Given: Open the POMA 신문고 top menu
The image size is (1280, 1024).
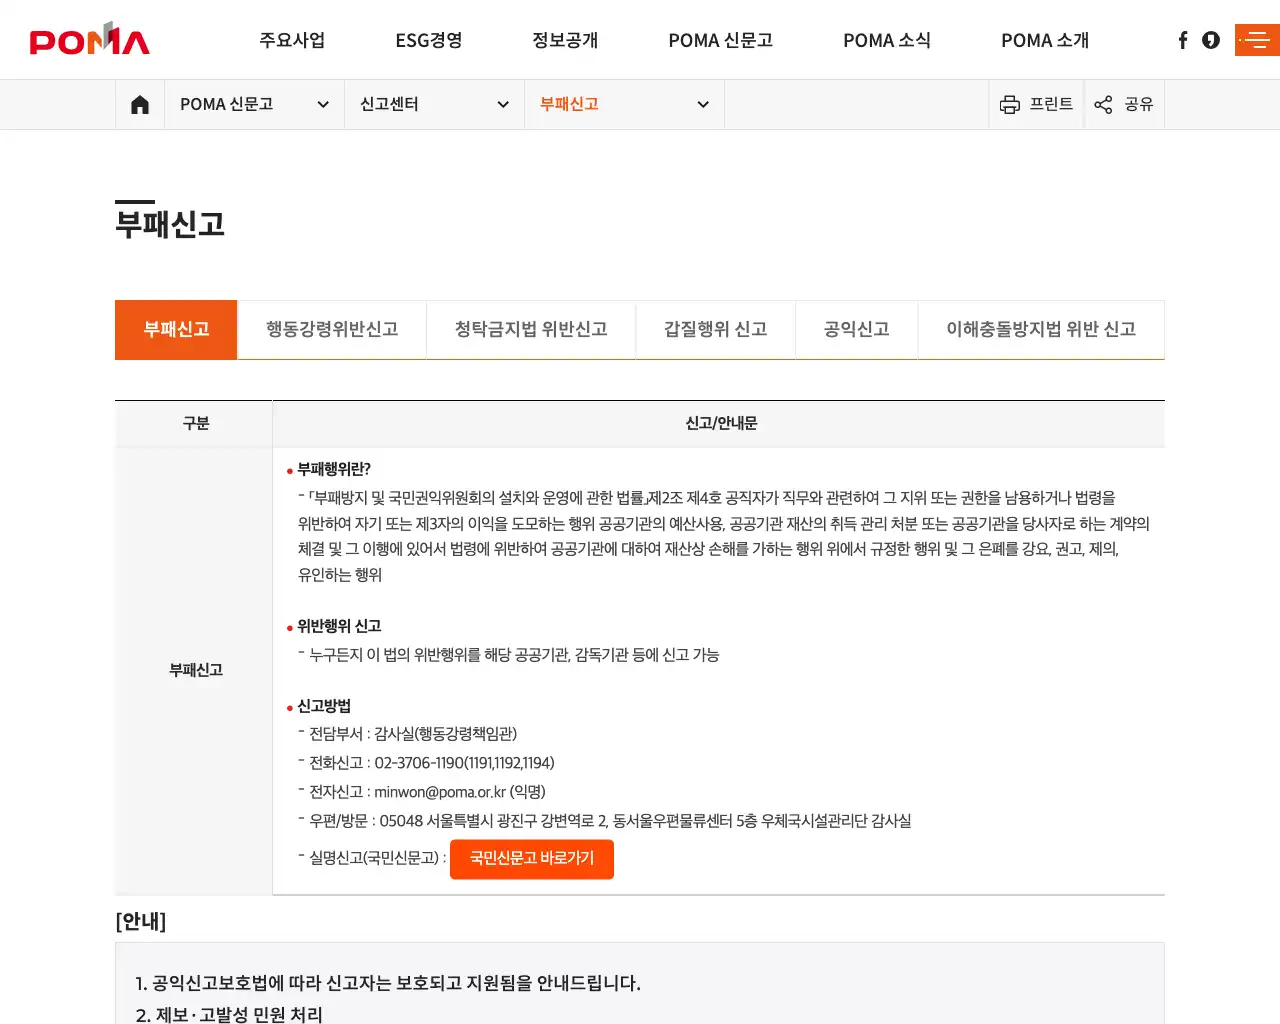Looking at the screenshot, I should click(720, 40).
